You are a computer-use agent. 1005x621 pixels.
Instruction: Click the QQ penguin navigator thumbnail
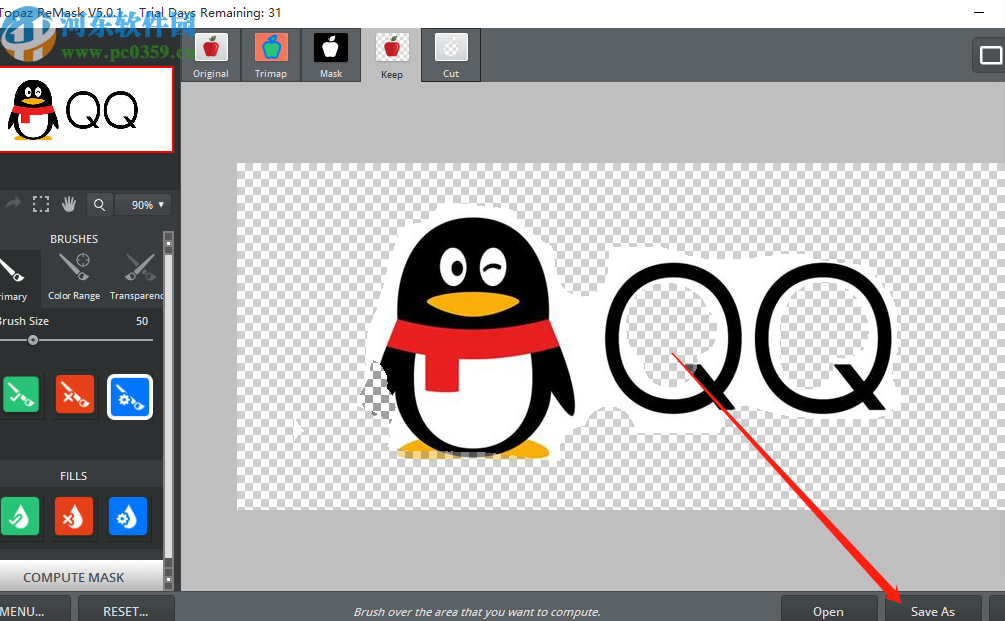86,110
